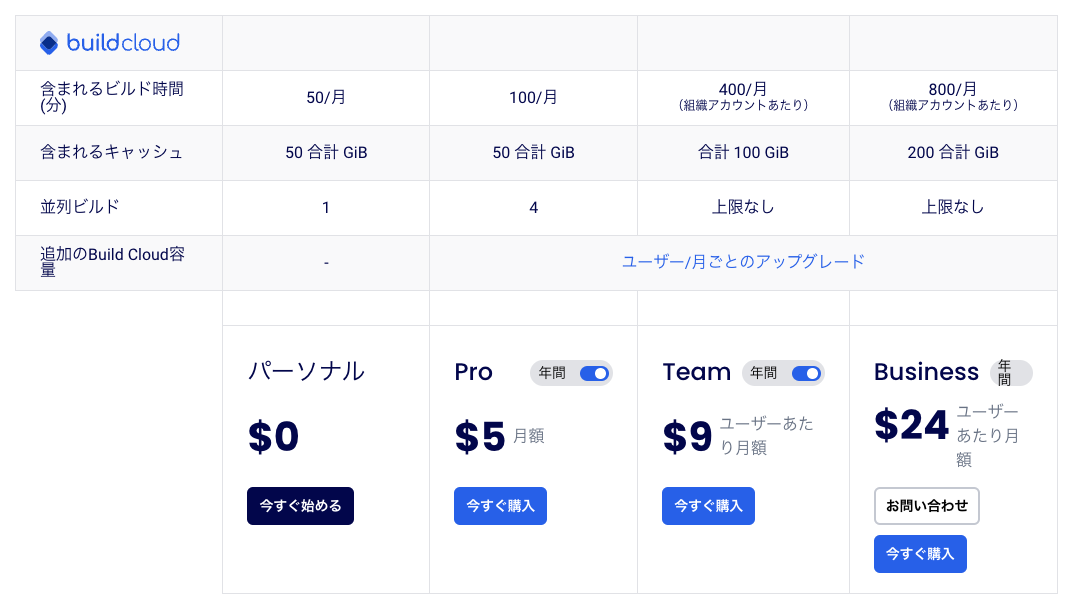Click the Business plan title
1076x608 pixels.
(926, 372)
